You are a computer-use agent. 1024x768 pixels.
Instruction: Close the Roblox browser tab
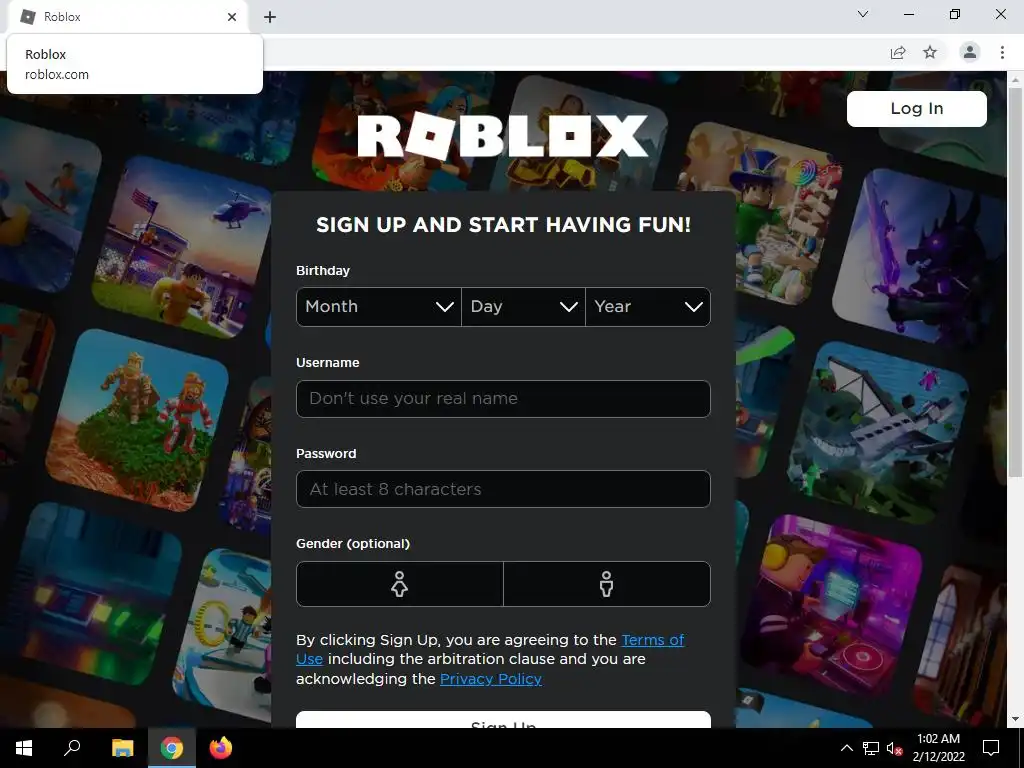tap(232, 17)
